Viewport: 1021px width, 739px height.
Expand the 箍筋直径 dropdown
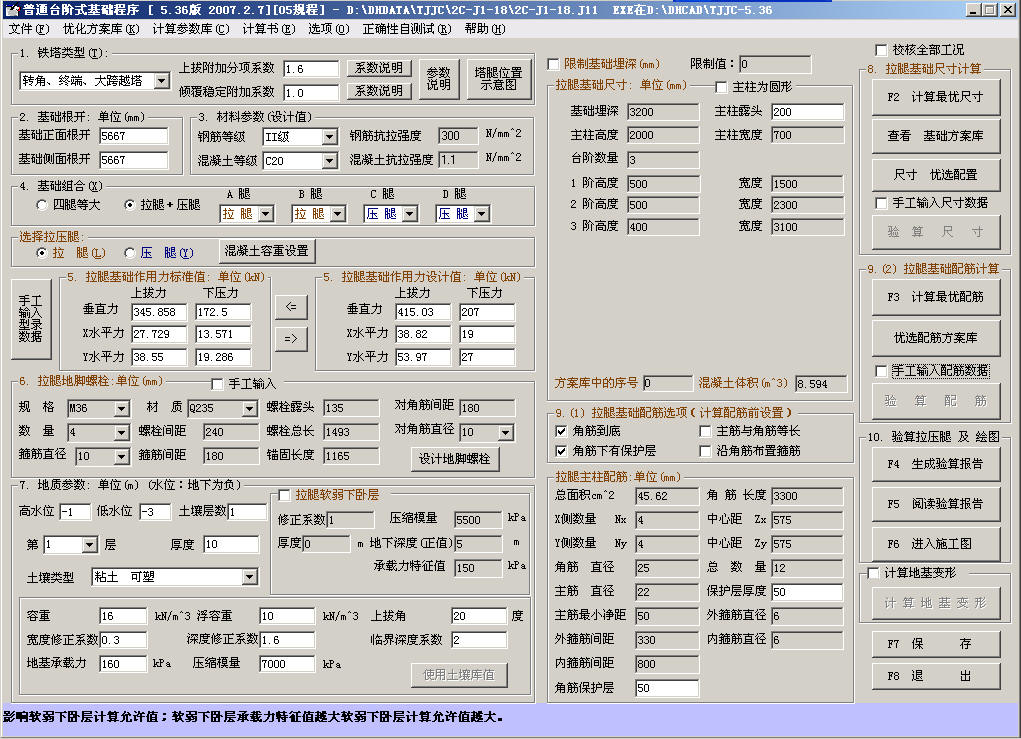[x=122, y=456]
